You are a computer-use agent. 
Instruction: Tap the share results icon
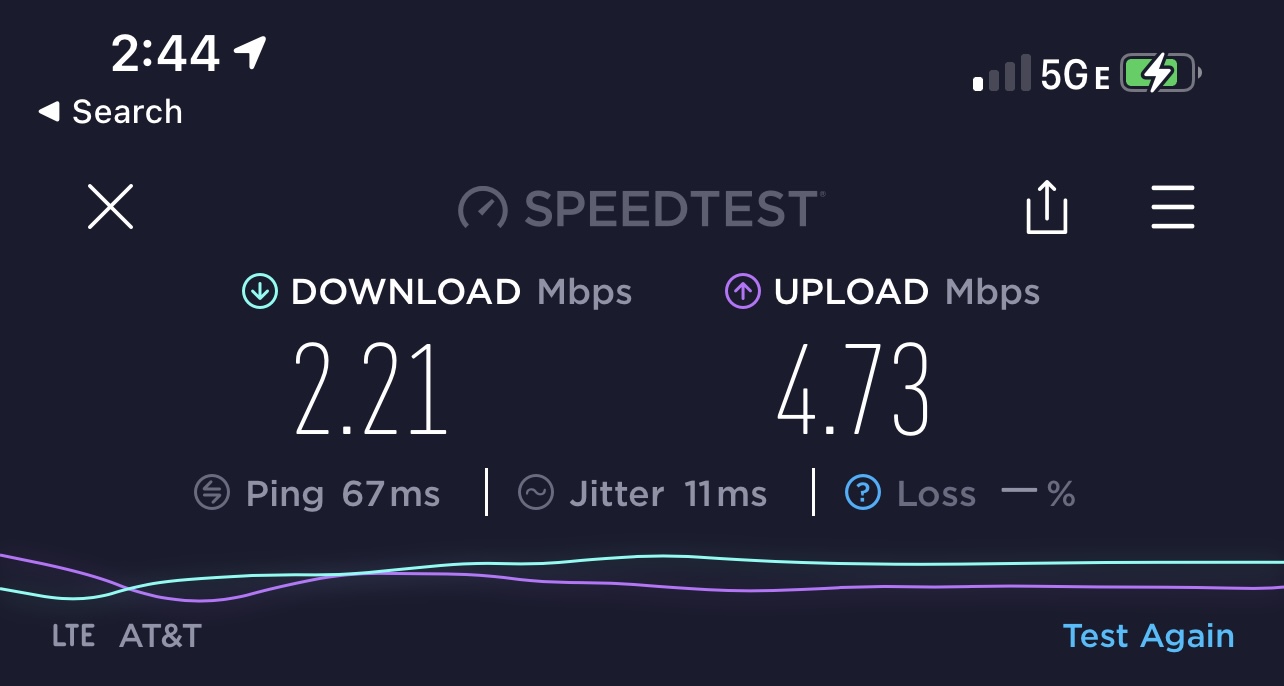[x=1047, y=207]
